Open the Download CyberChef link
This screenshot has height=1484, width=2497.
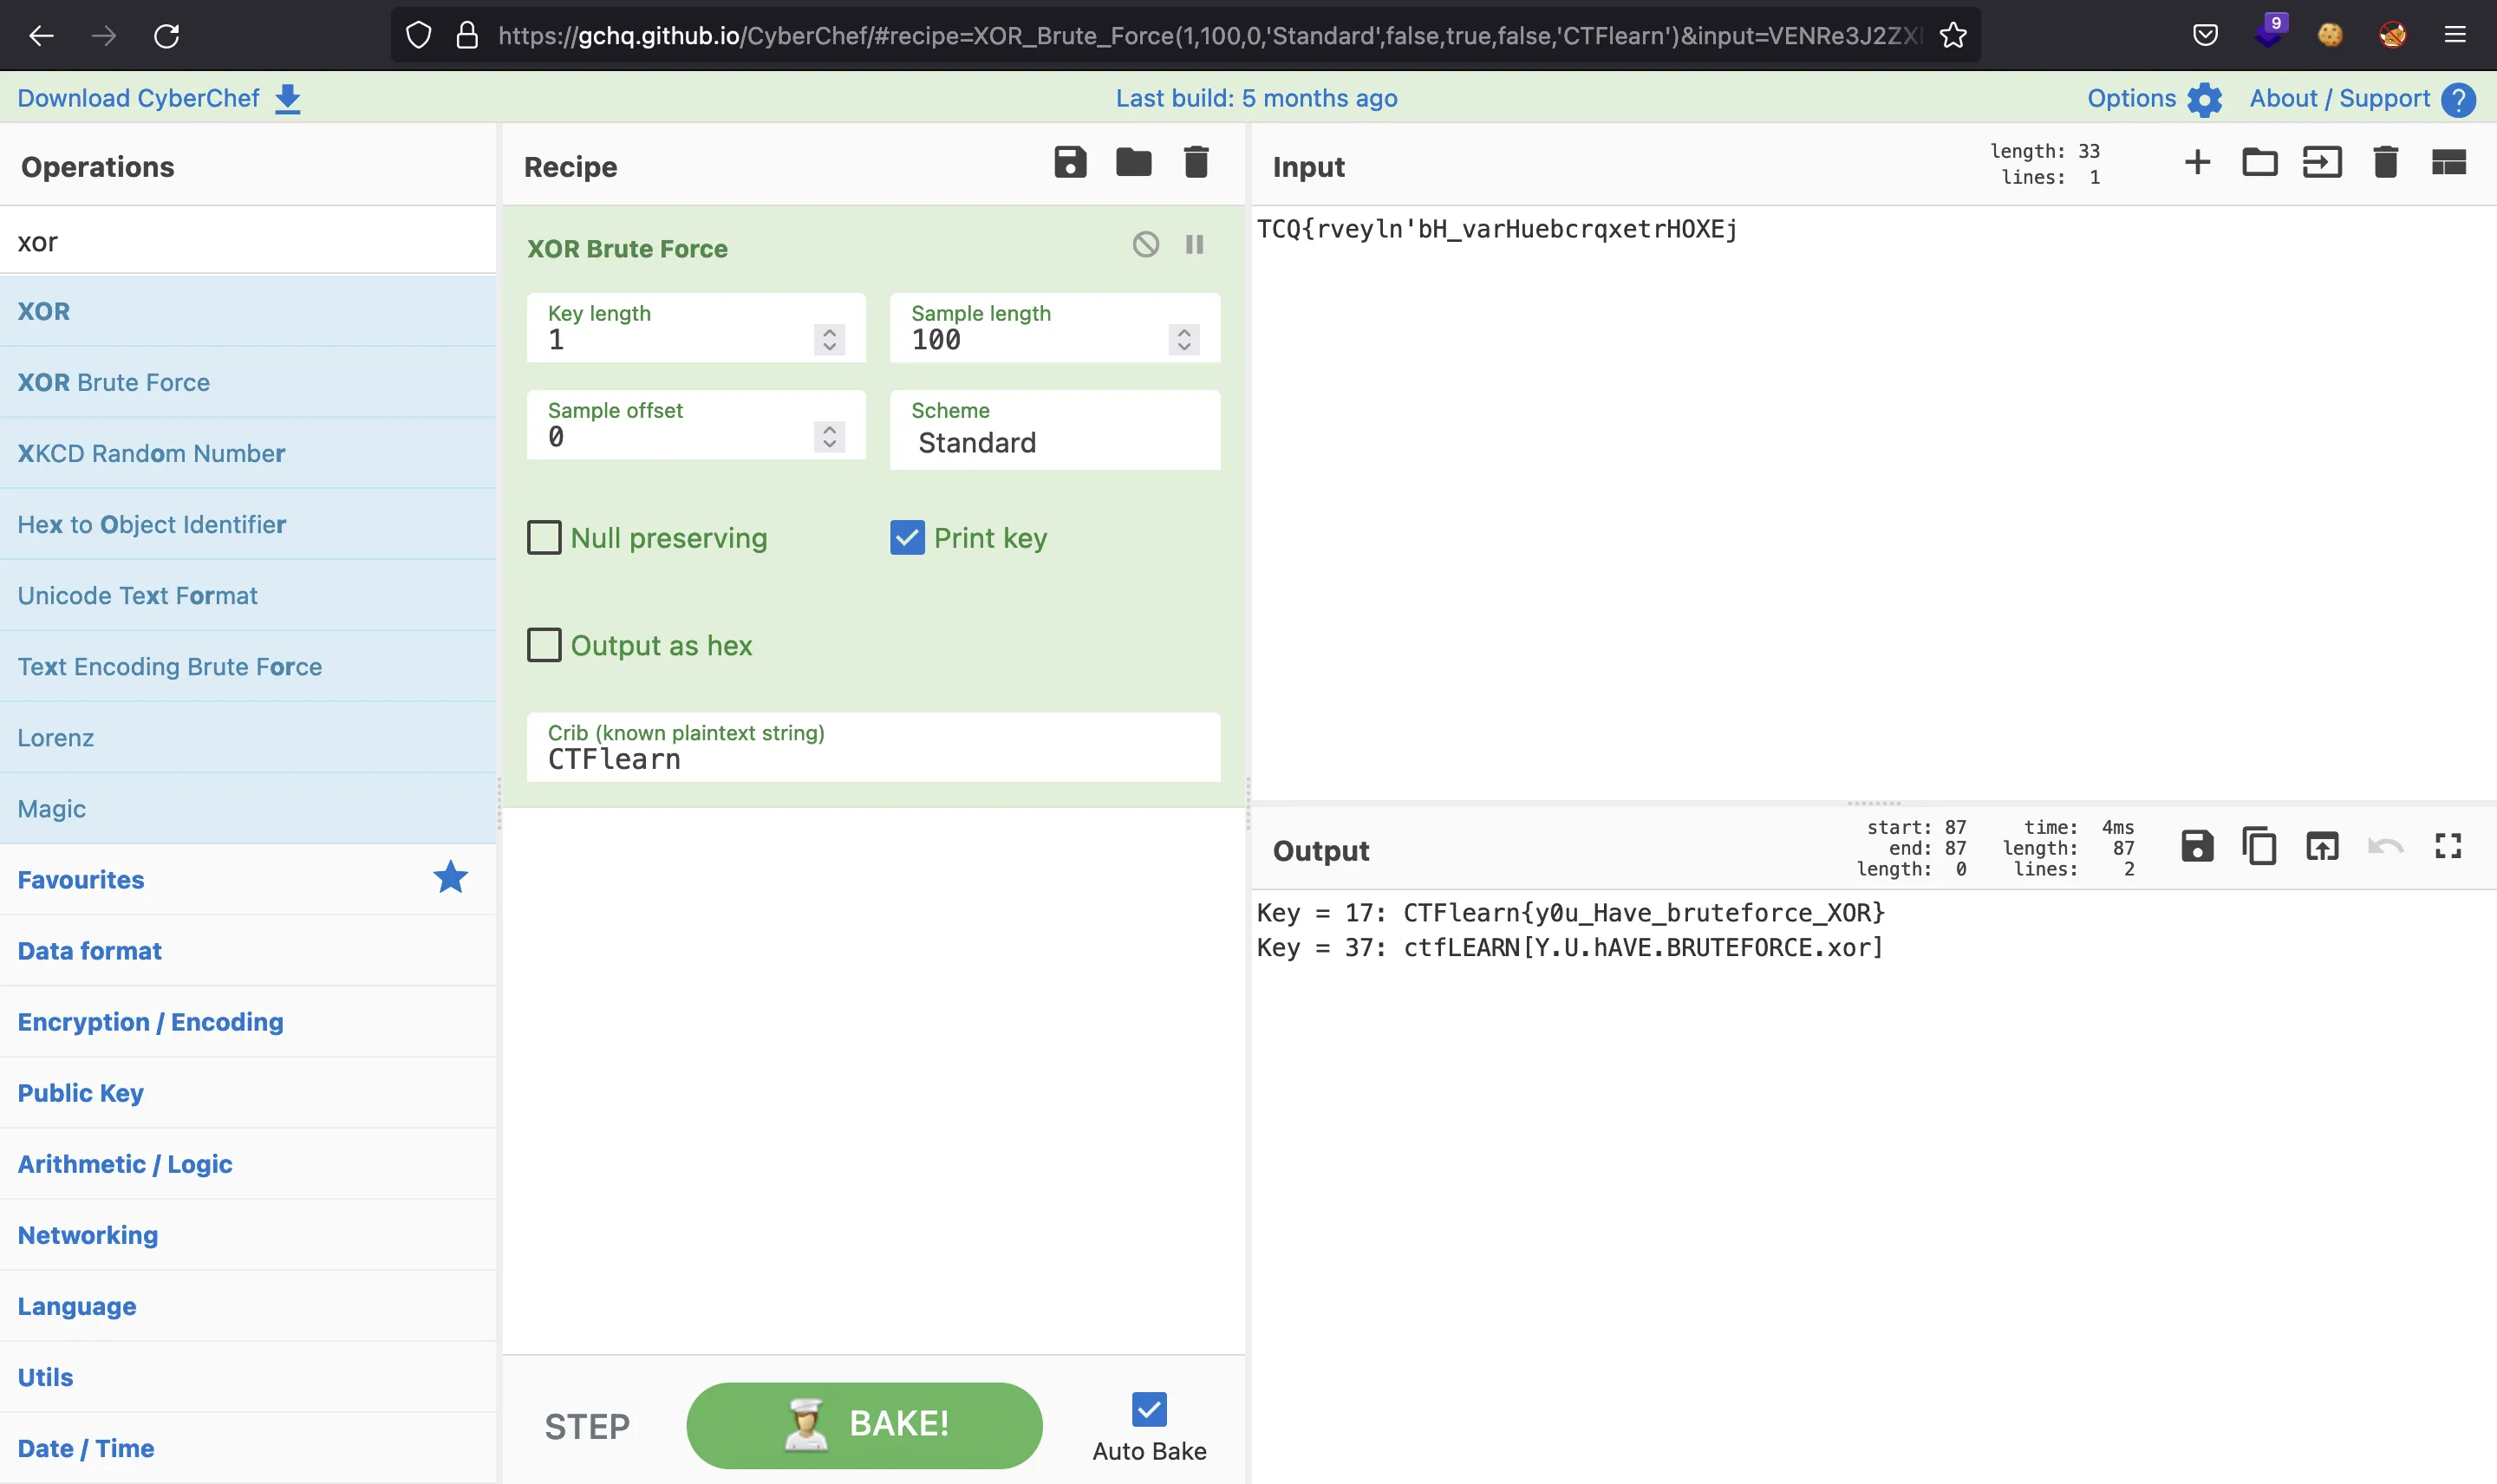point(138,98)
